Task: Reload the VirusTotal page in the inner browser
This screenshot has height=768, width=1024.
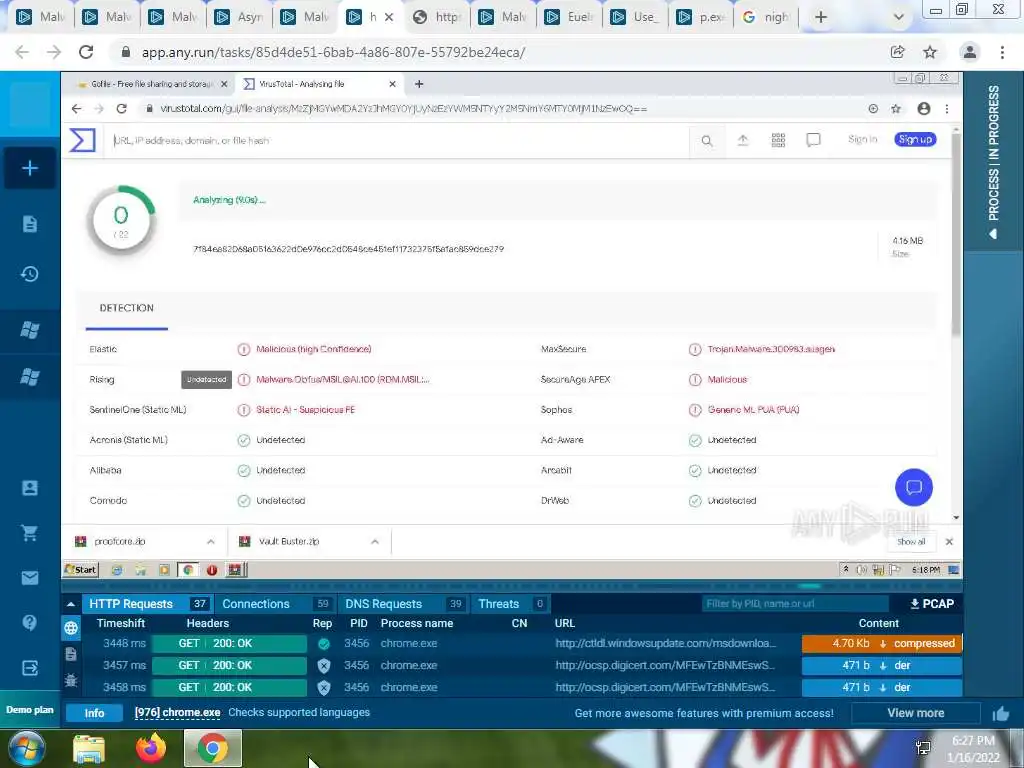Action: coord(121,108)
